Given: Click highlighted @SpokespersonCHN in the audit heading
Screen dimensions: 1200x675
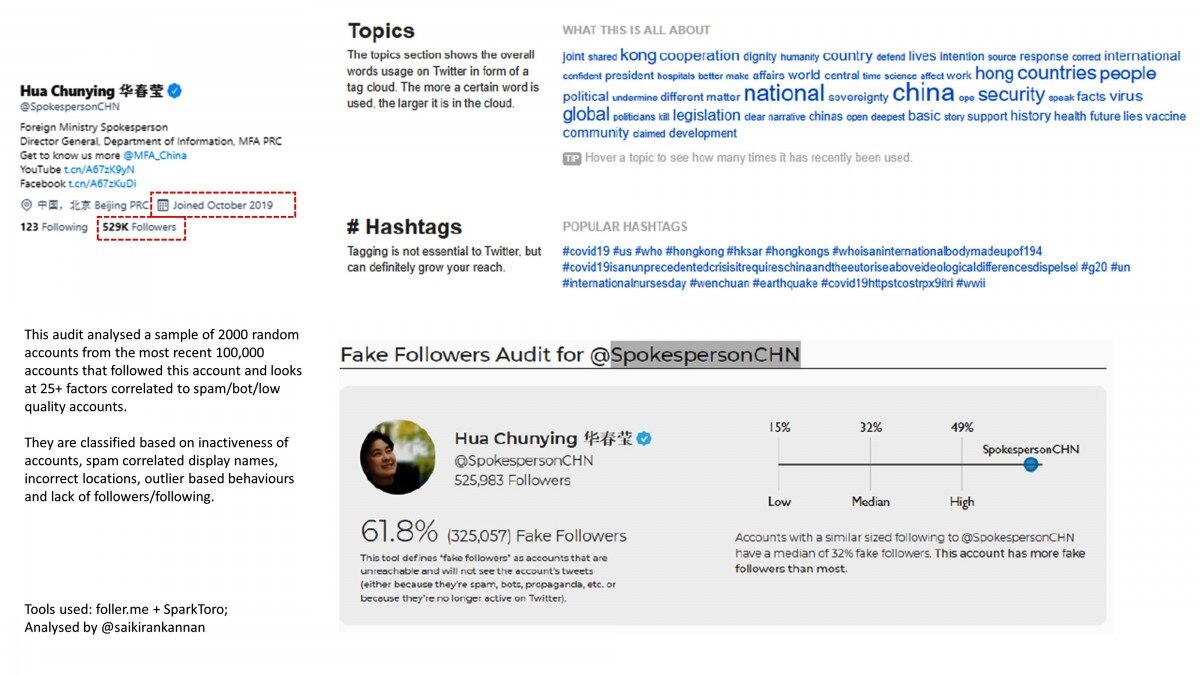Looking at the screenshot, I should 705,355.
